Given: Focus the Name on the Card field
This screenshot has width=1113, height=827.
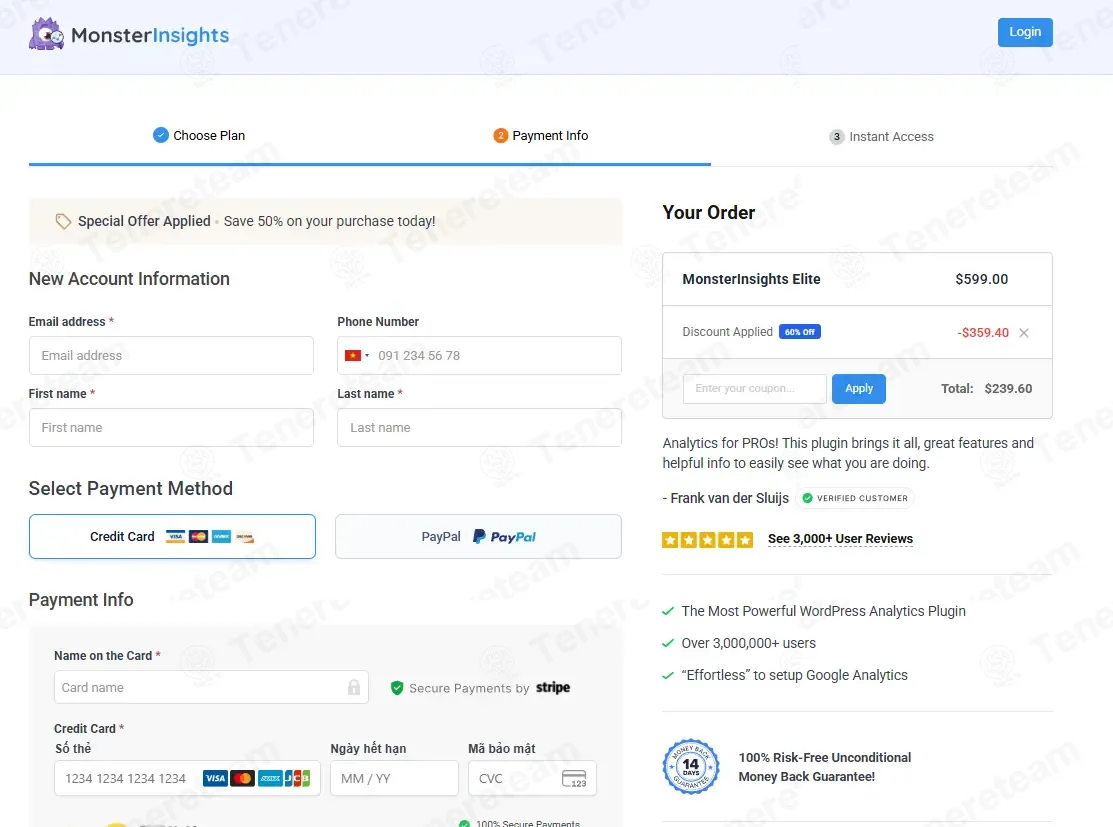Looking at the screenshot, I should pos(211,687).
